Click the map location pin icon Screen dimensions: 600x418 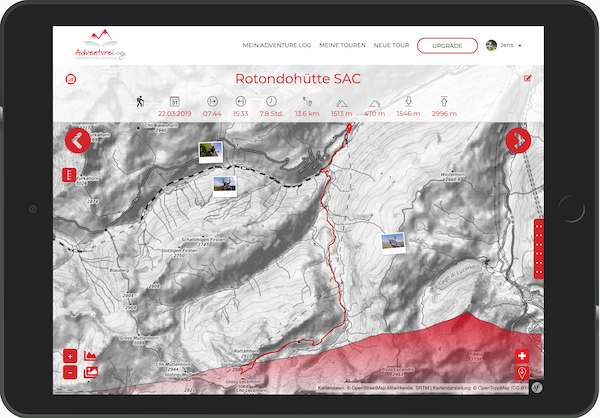(x=522, y=373)
